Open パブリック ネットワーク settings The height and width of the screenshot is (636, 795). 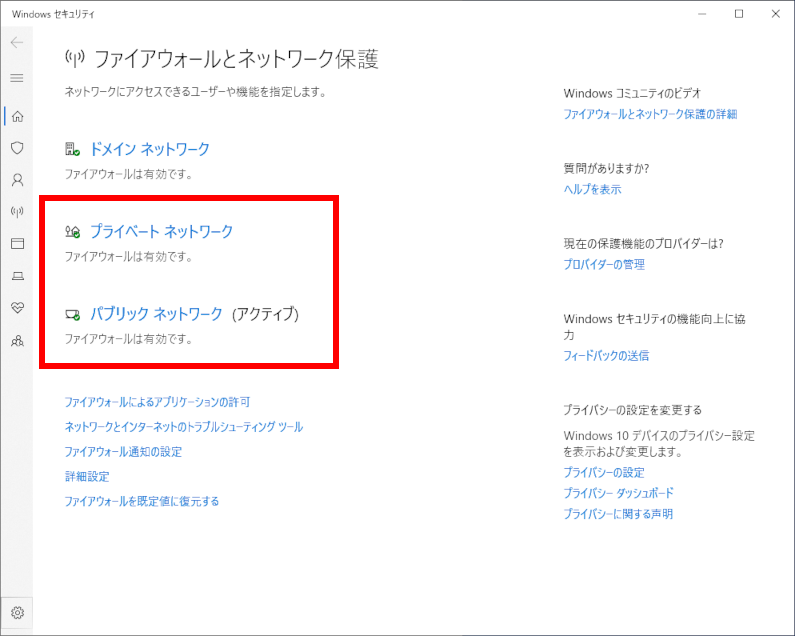(156, 314)
